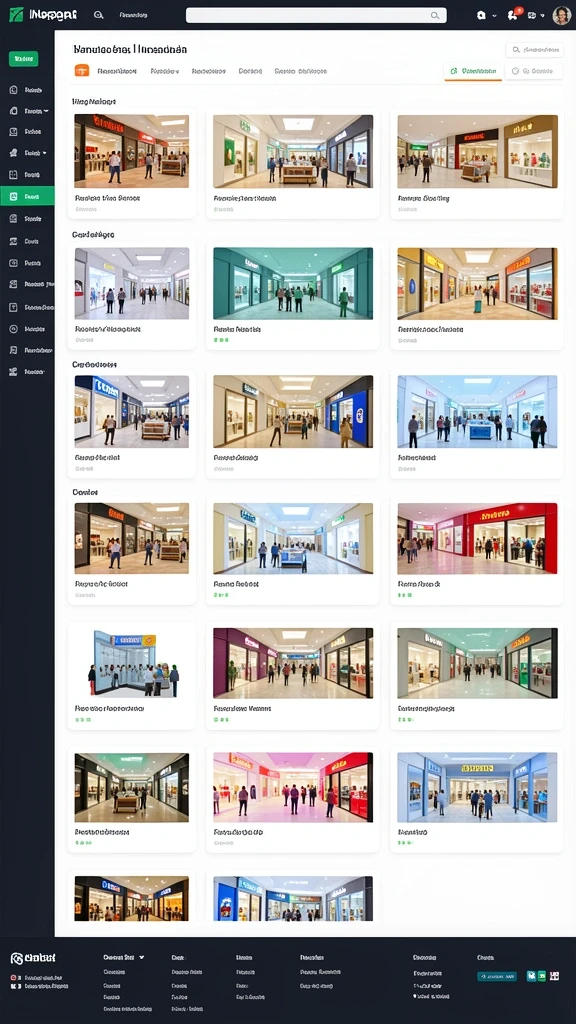Click the orange icon before the tabs
This screenshot has height=1024, width=576.
[82, 71]
